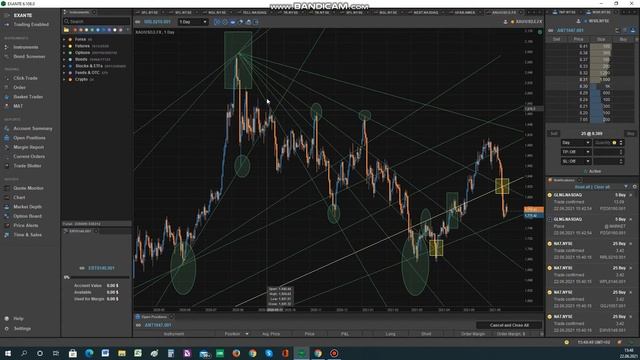Click the first chart toolbar icon after timeframe
The height and width of the screenshot is (360, 640).
[217, 22]
